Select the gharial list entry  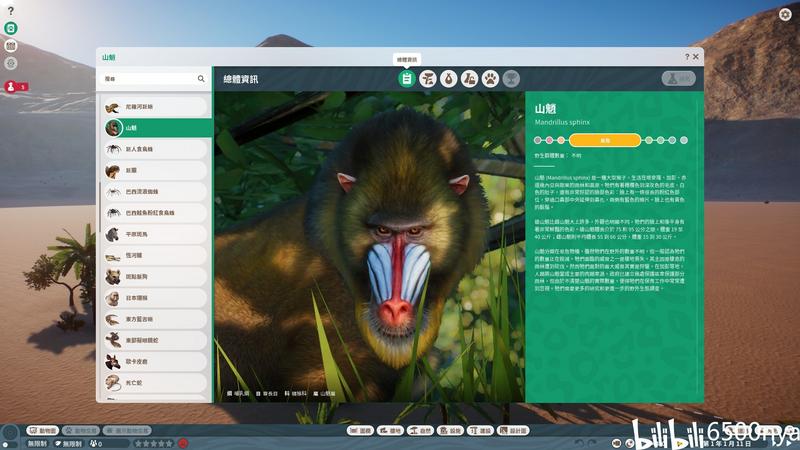[156, 255]
